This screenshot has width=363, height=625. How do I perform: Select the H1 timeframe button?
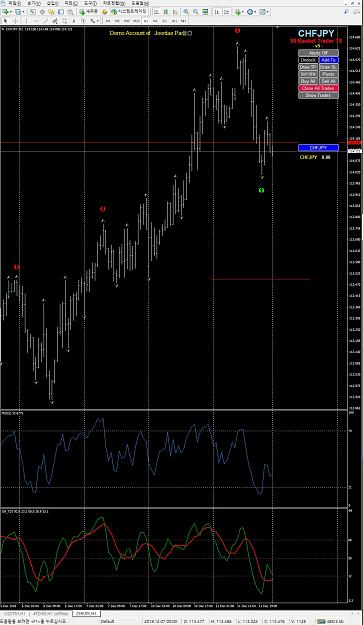coord(146,20)
